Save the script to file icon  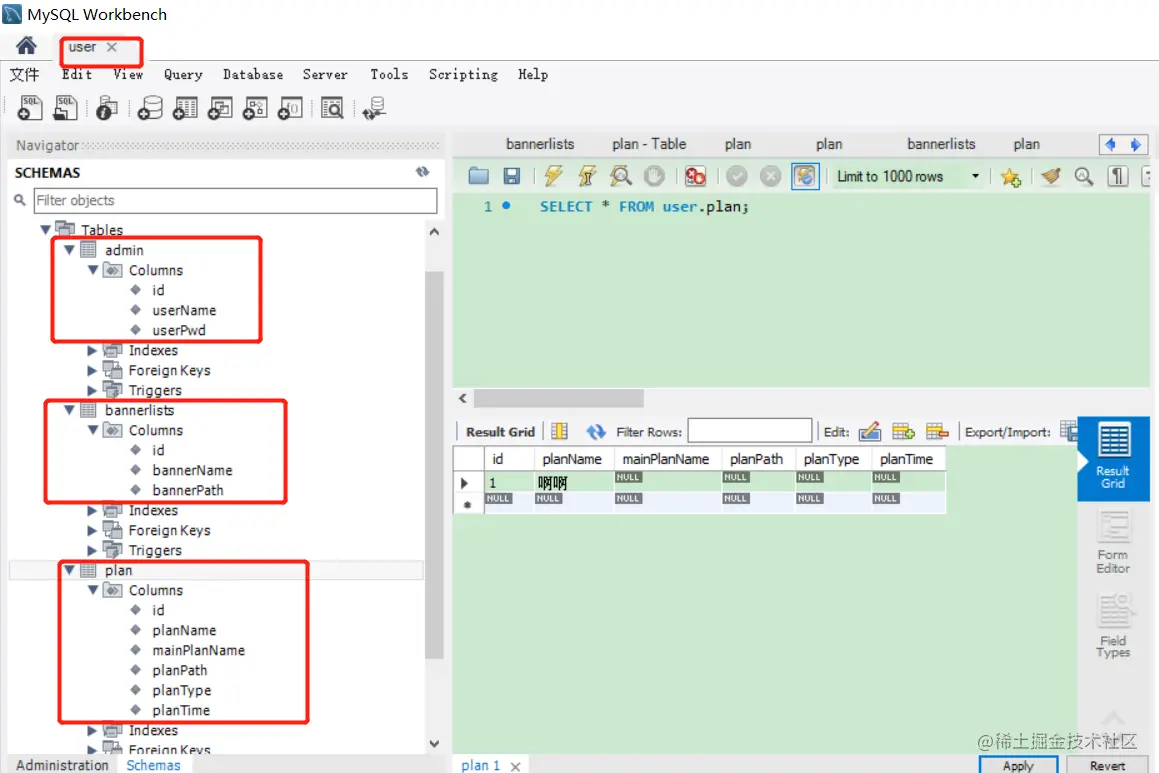click(x=511, y=176)
